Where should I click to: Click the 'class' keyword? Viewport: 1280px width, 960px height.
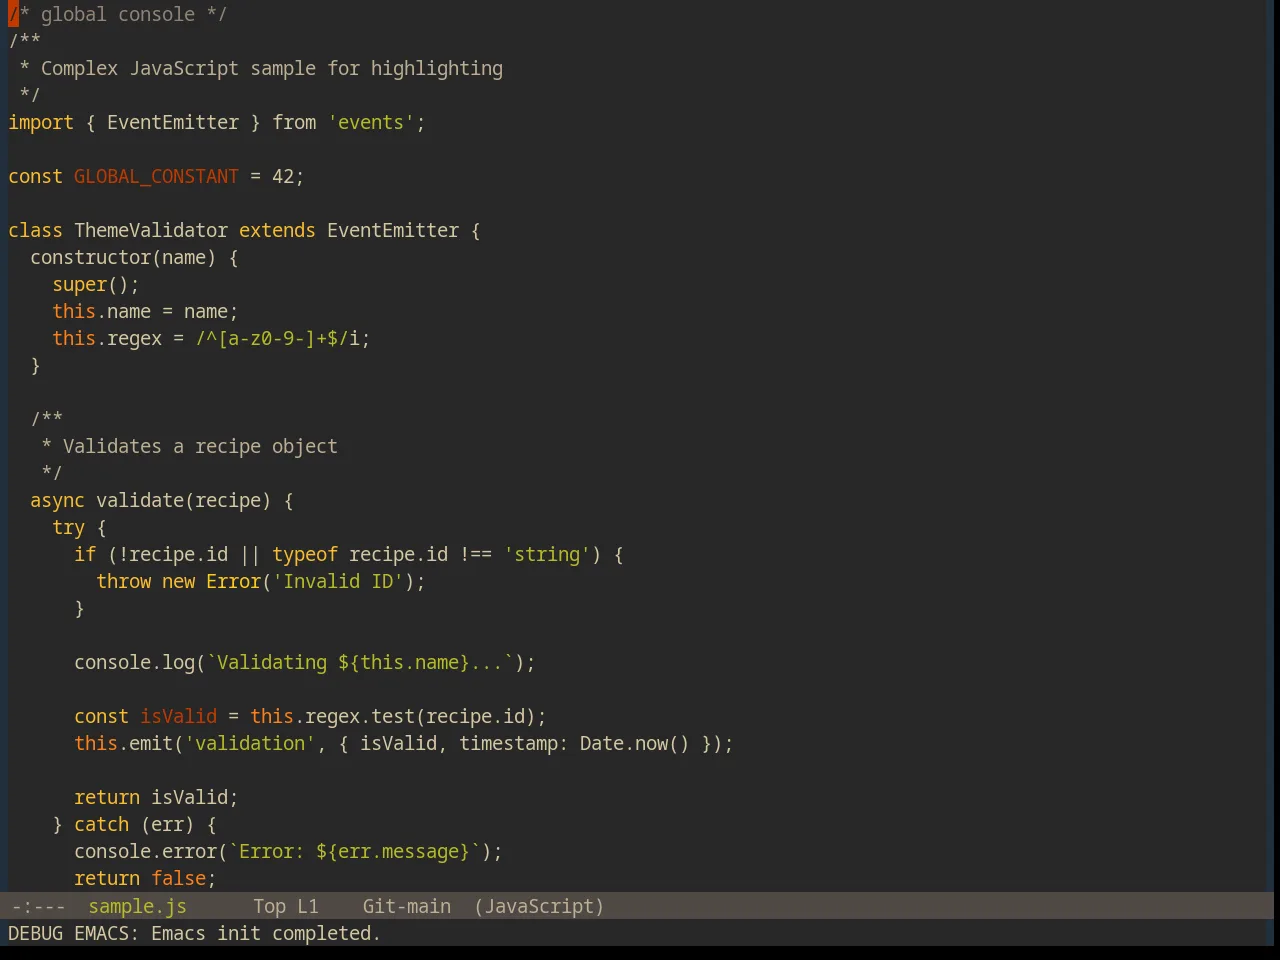(x=35, y=230)
